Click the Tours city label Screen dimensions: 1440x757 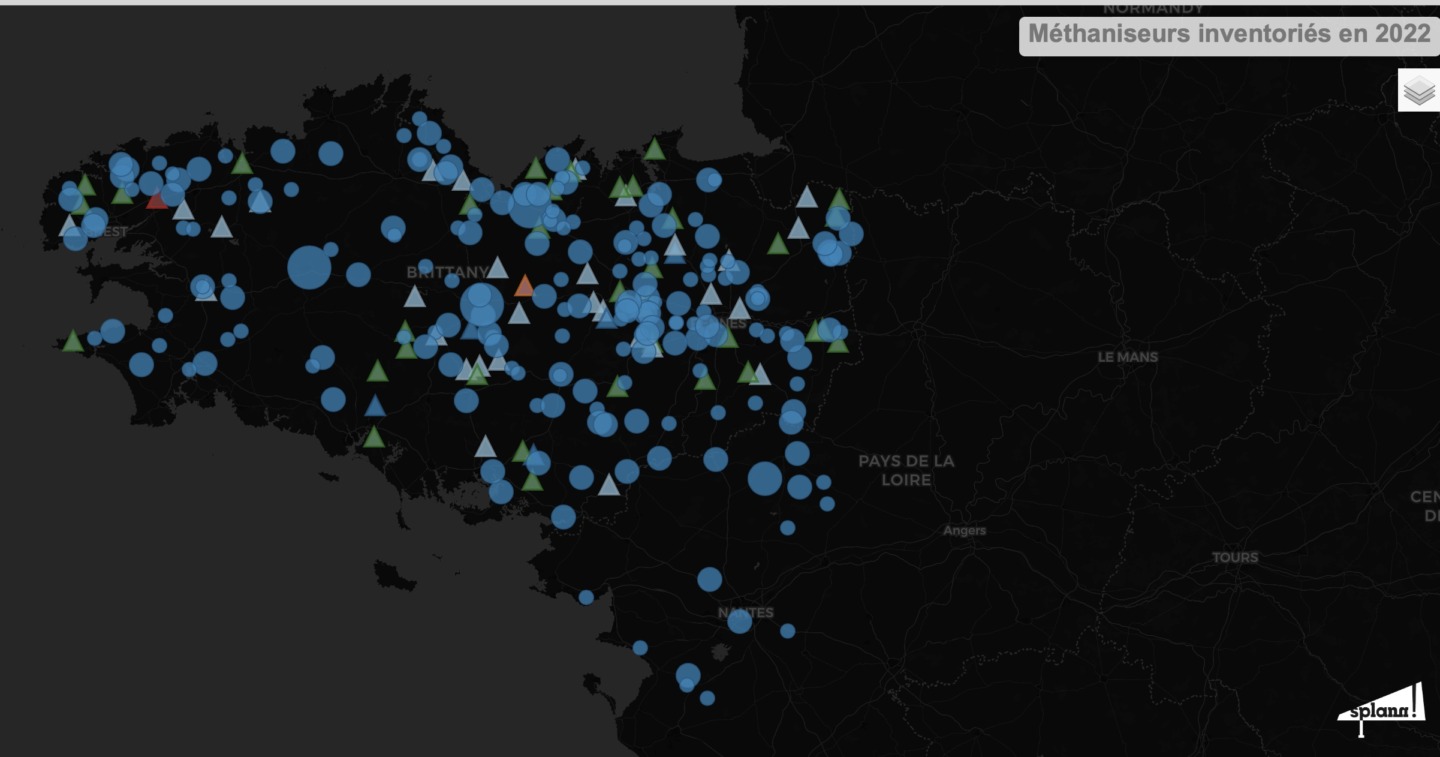[1234, 557]
